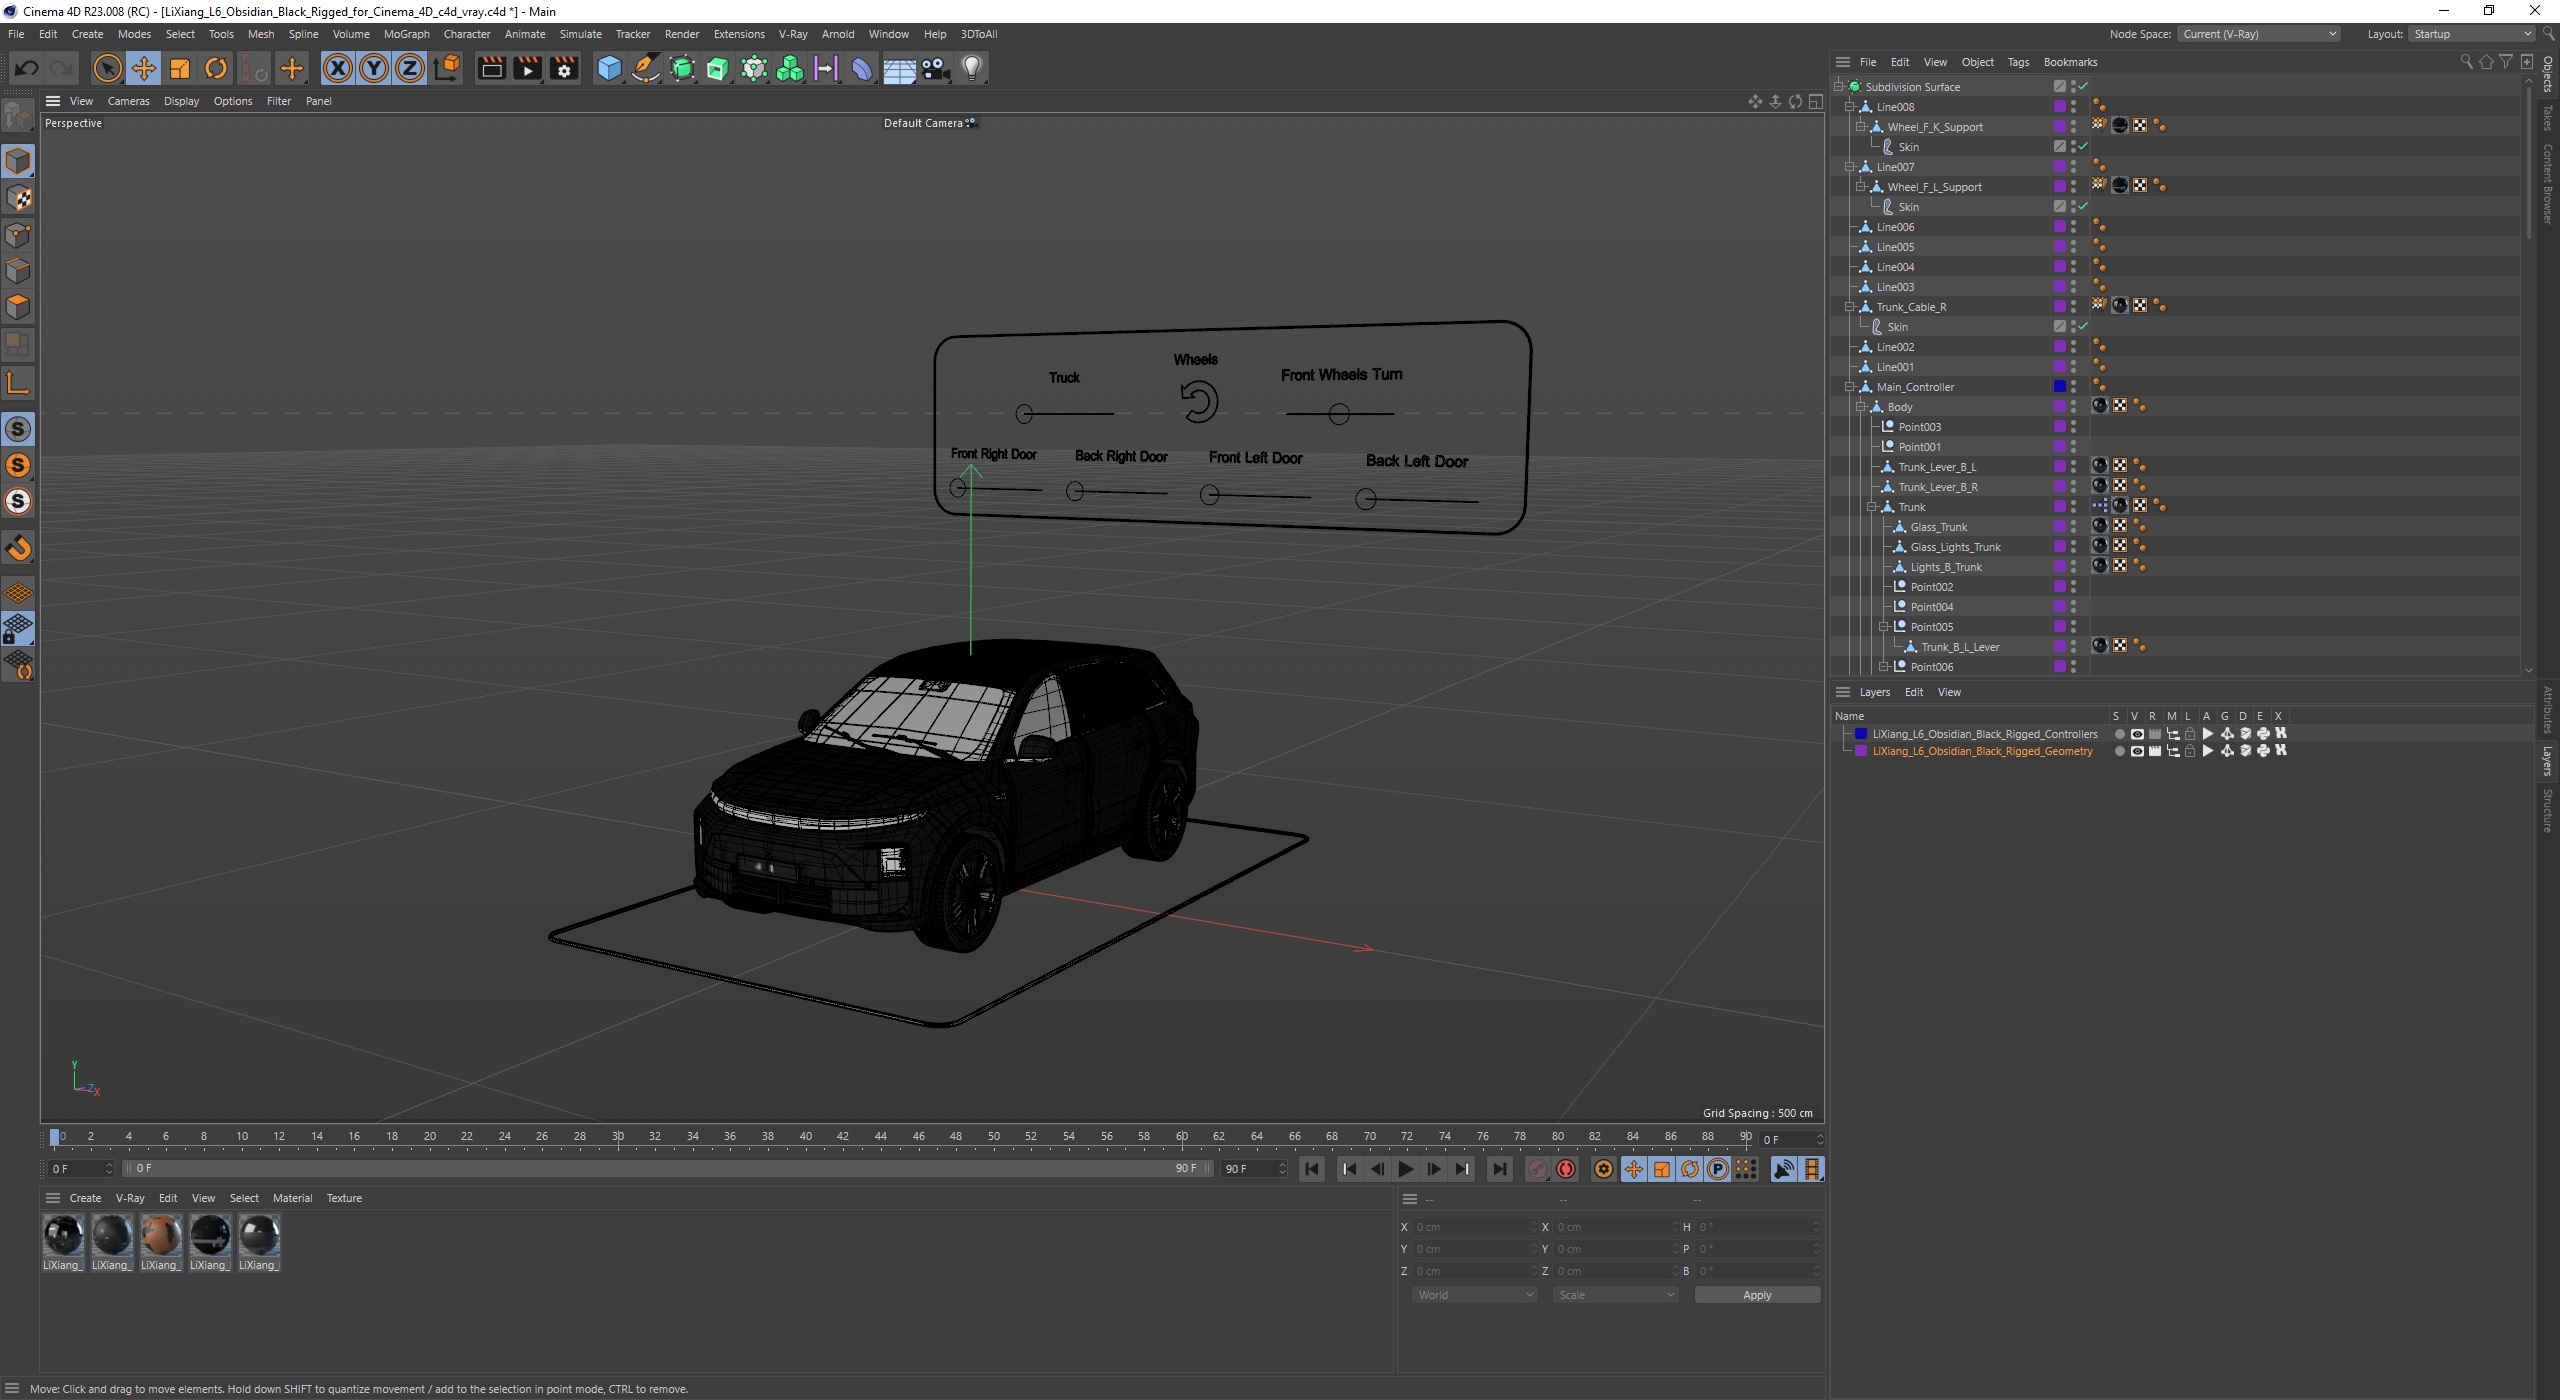Screen dimensions: 2560x1400
Task: Open the Spline Pen tool
Action: pos(646,68)
